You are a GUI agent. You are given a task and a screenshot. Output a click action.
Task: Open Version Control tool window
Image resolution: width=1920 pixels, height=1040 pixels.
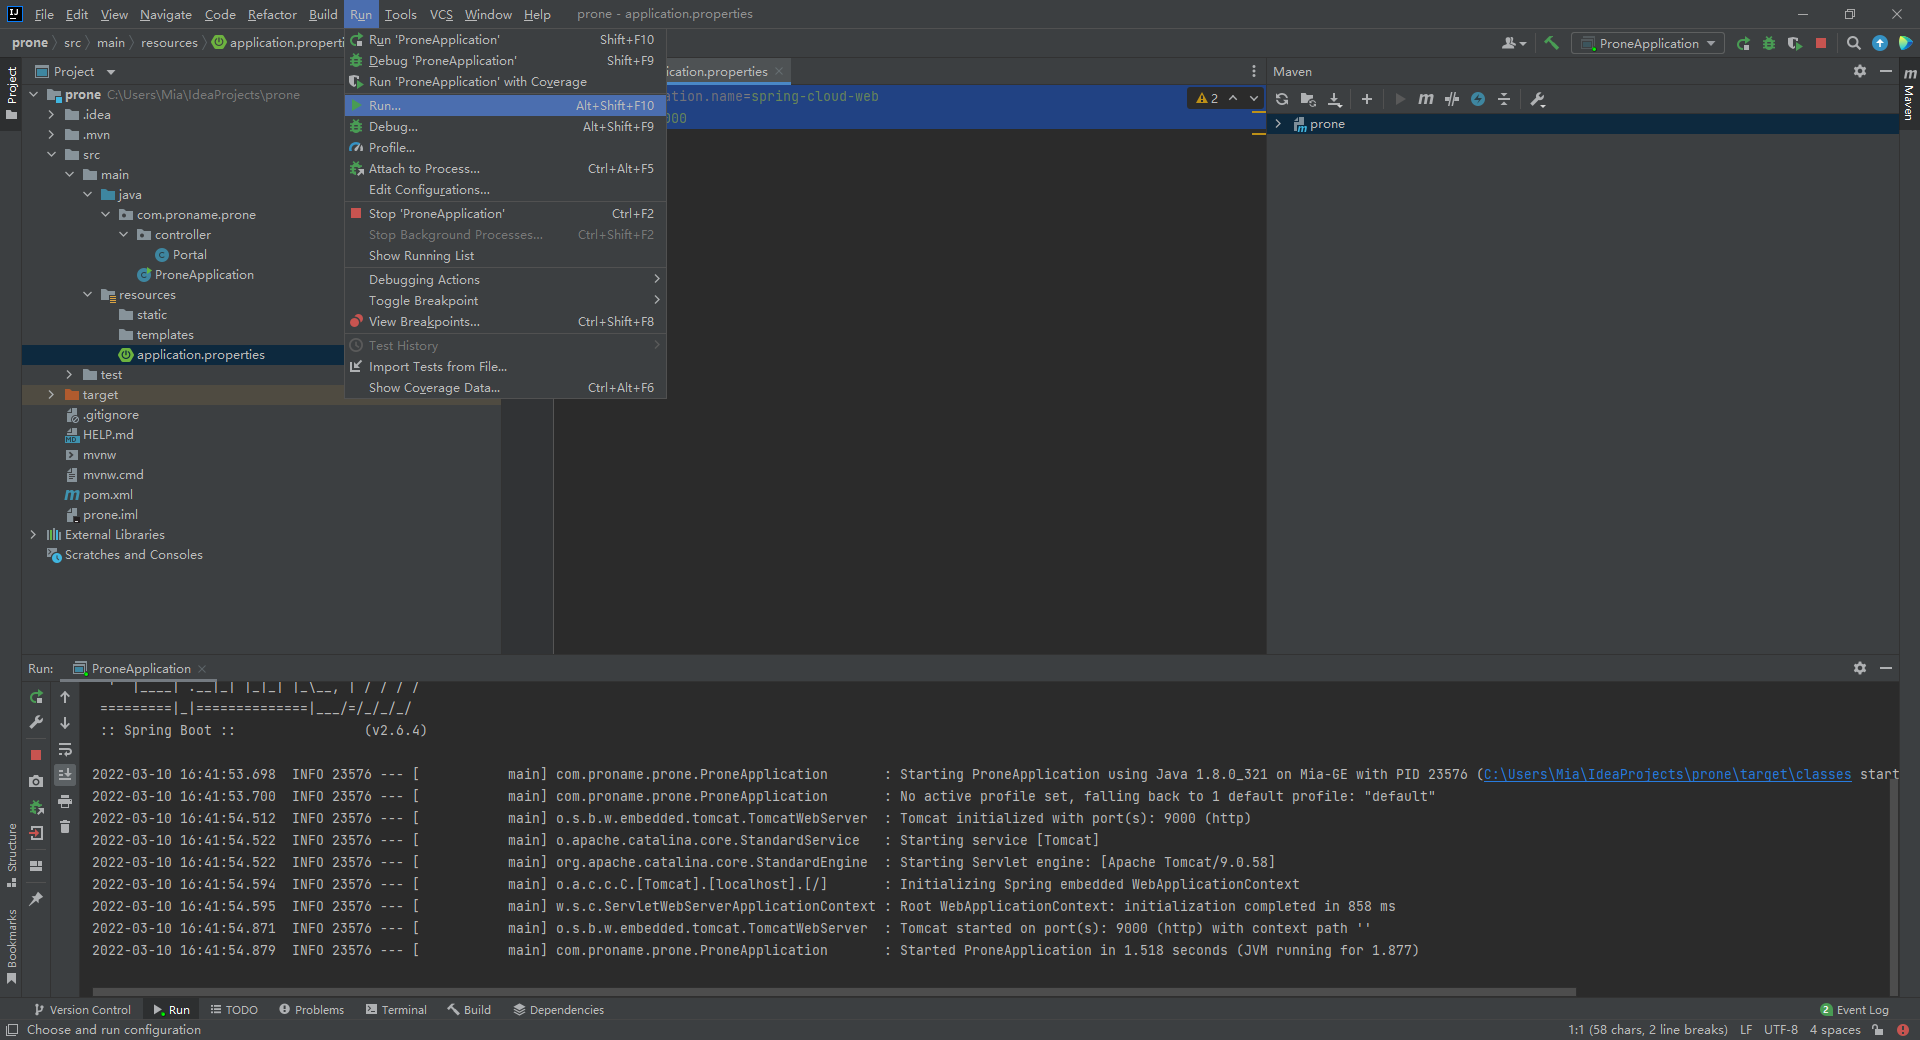(x=82, y=1010)
